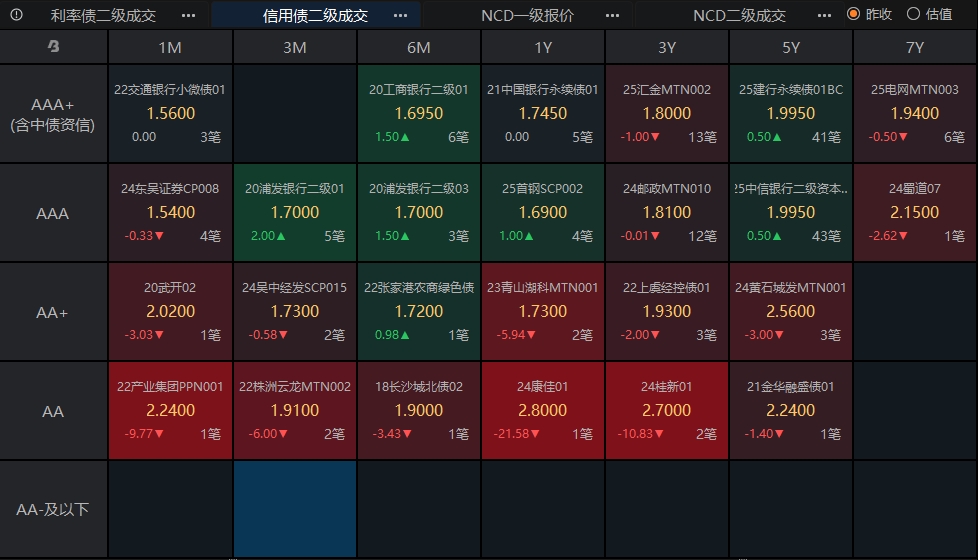Open the more menu for 信用债二级成交
The height and width of the screenshot is (560, 978).
click(400, 16)
